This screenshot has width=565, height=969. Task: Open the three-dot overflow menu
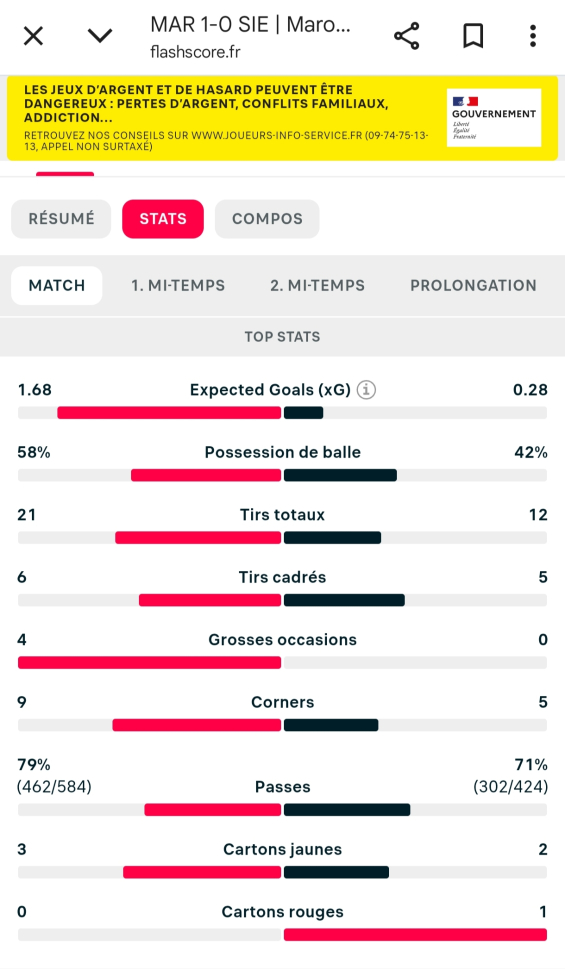tap(533, 36)
